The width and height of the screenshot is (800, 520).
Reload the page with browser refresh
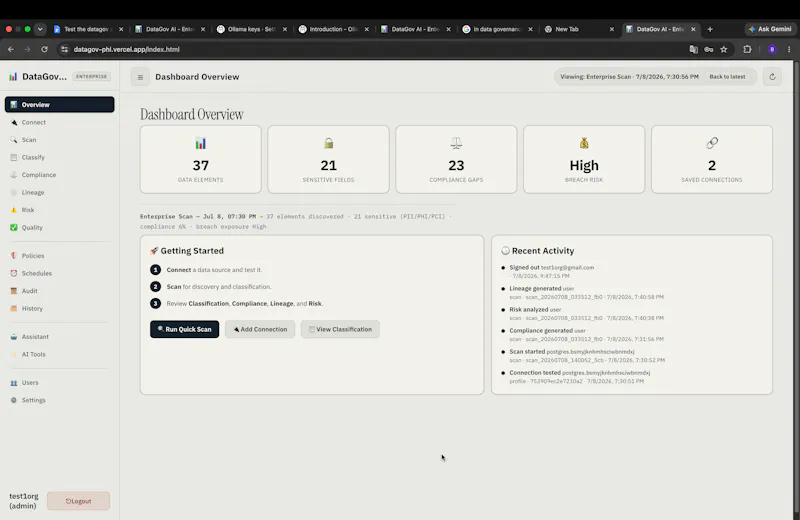pos(44,49)
